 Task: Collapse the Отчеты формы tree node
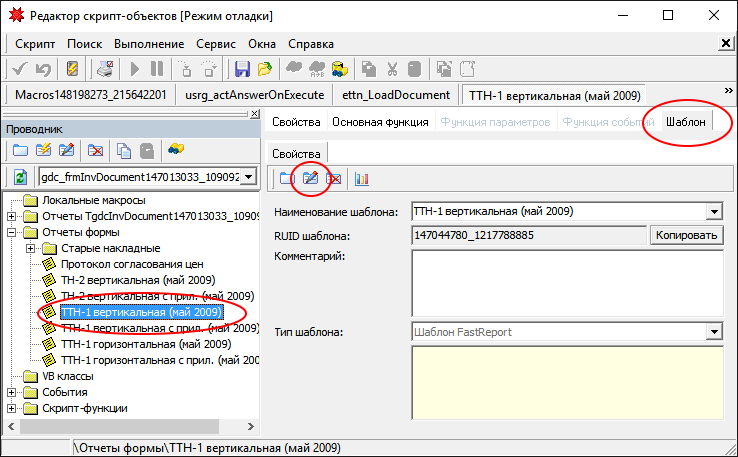click(x=12, y=233)
